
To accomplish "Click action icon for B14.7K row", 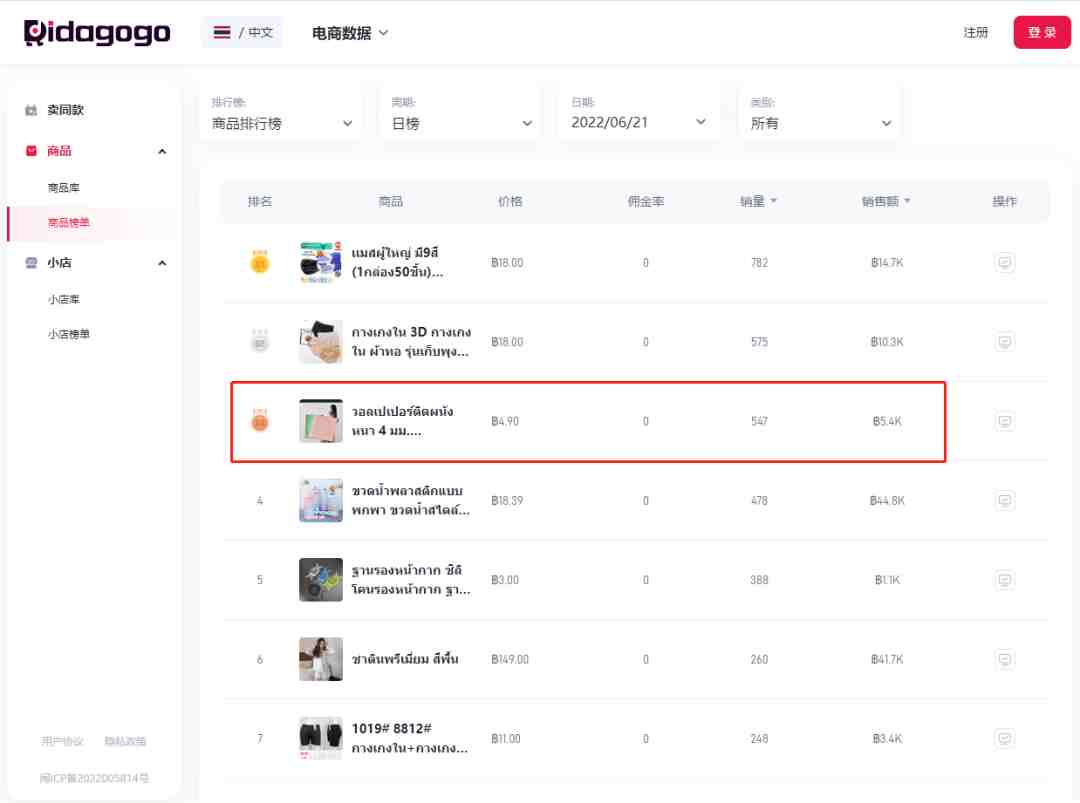I will click(x=1004, y=262).
